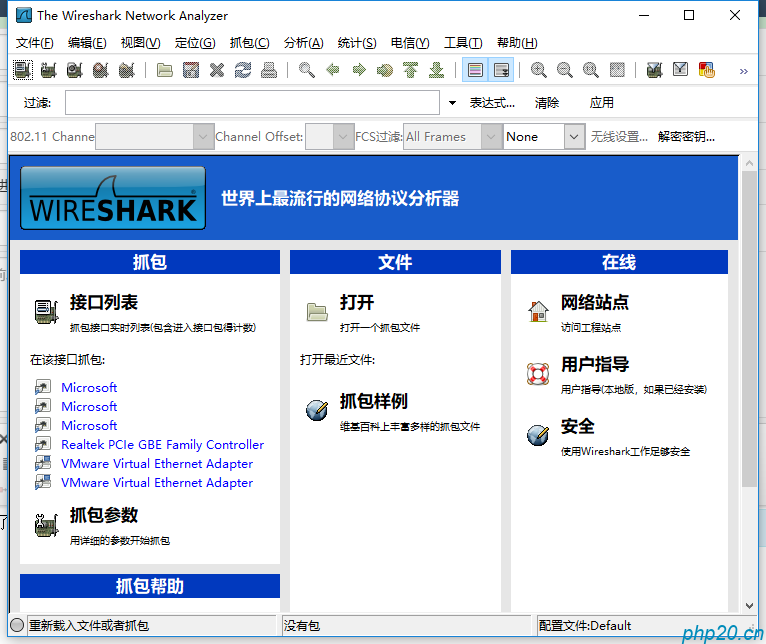This screenshot has width=766, height=644.
Task: Start a new live capture icon
Action: point(74,70)
